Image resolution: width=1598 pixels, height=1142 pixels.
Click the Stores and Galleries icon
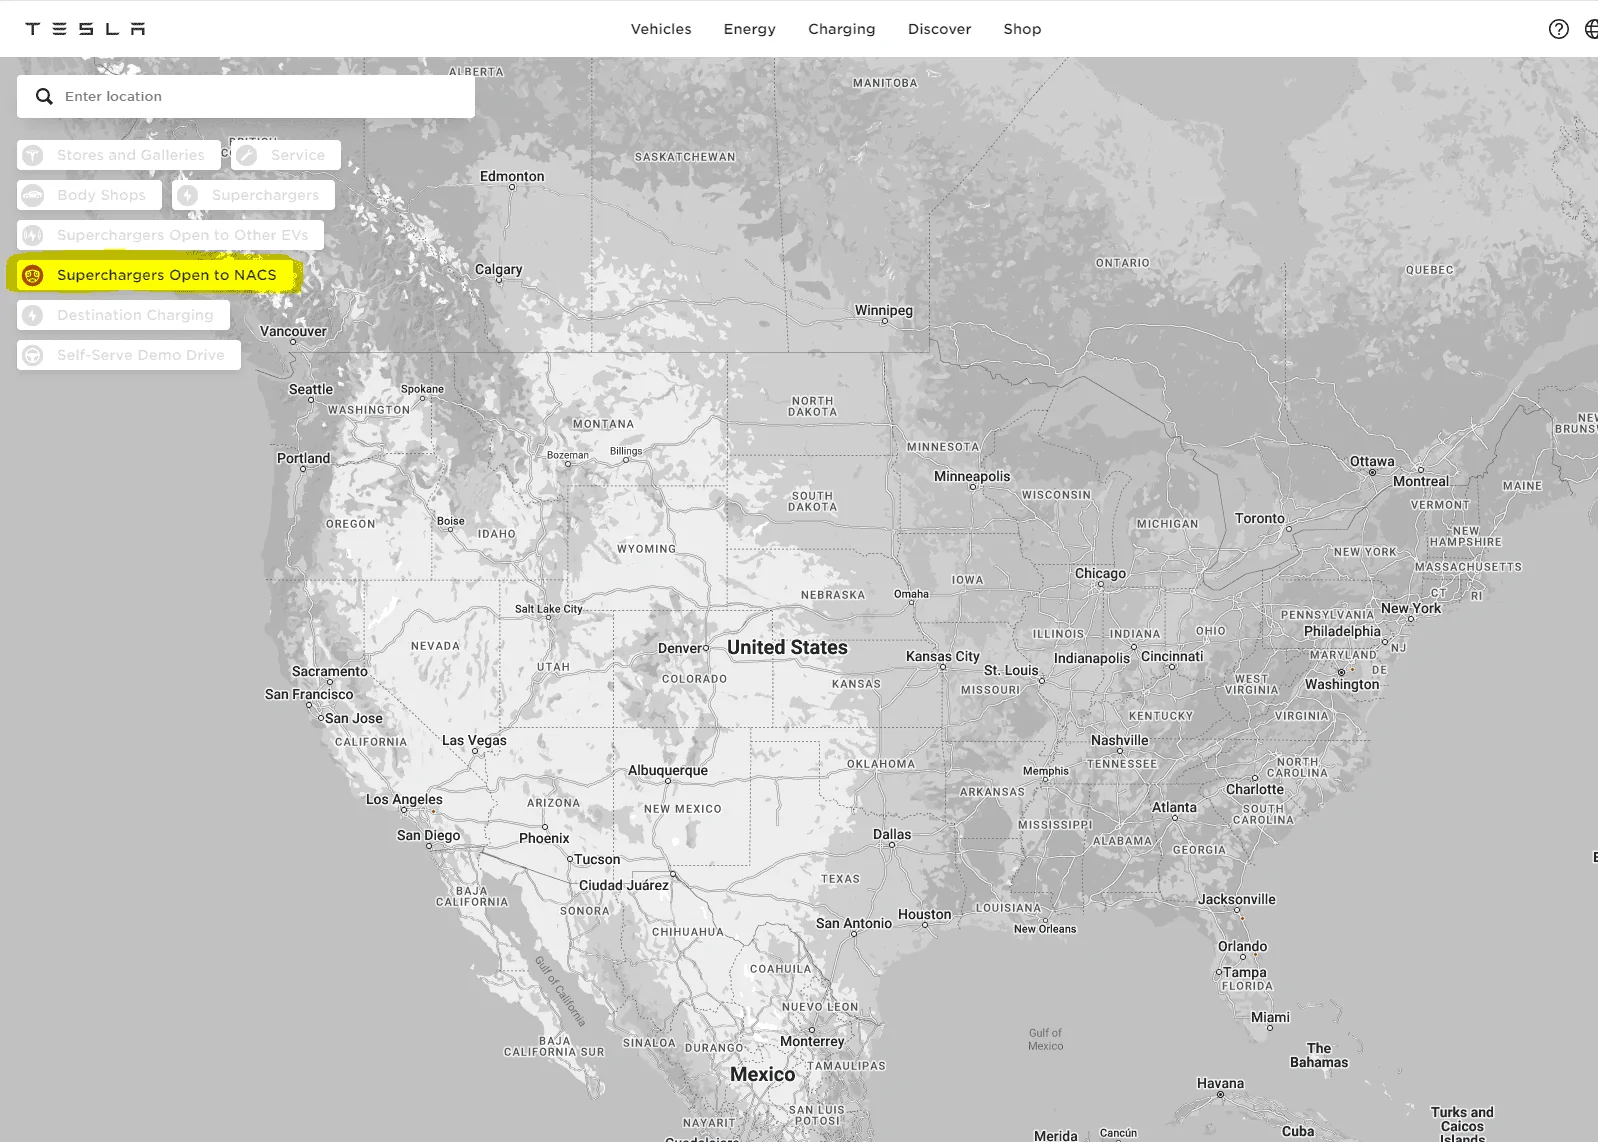[33, 155]
